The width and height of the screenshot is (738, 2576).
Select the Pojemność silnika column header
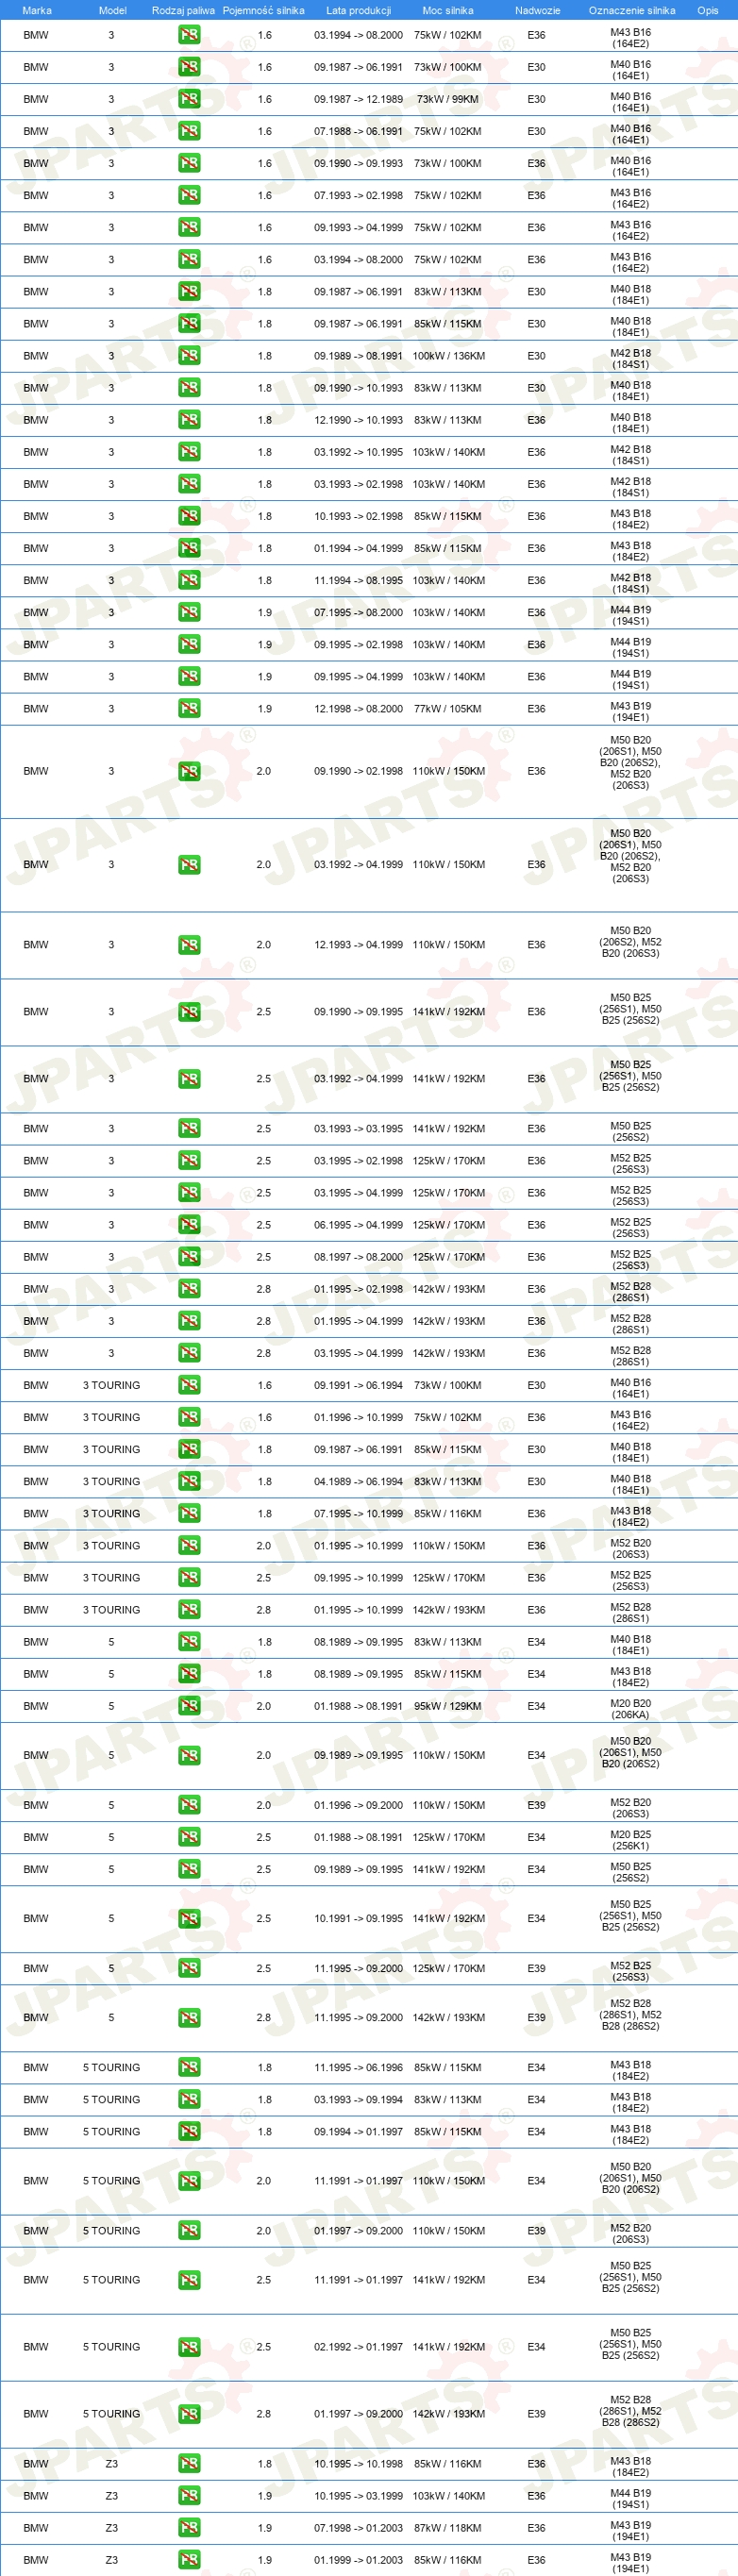point(263,10)
